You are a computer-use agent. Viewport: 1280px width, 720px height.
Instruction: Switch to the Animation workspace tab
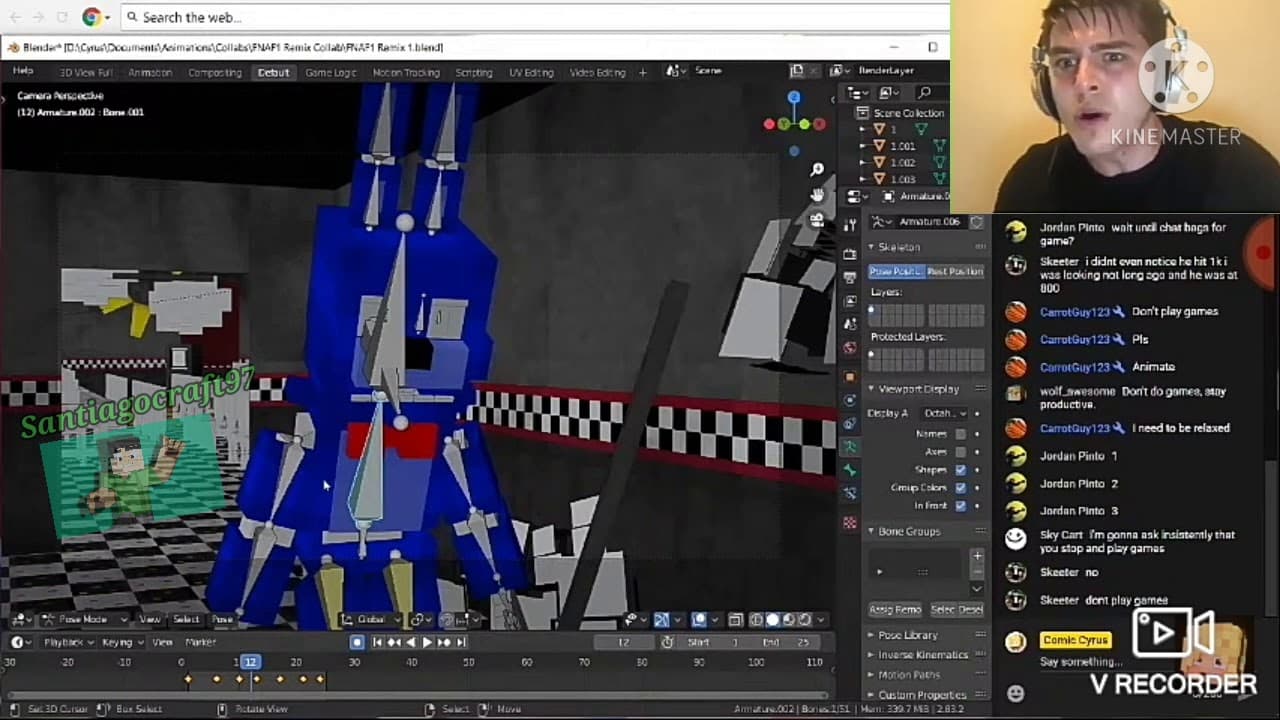tap(150, 72)
